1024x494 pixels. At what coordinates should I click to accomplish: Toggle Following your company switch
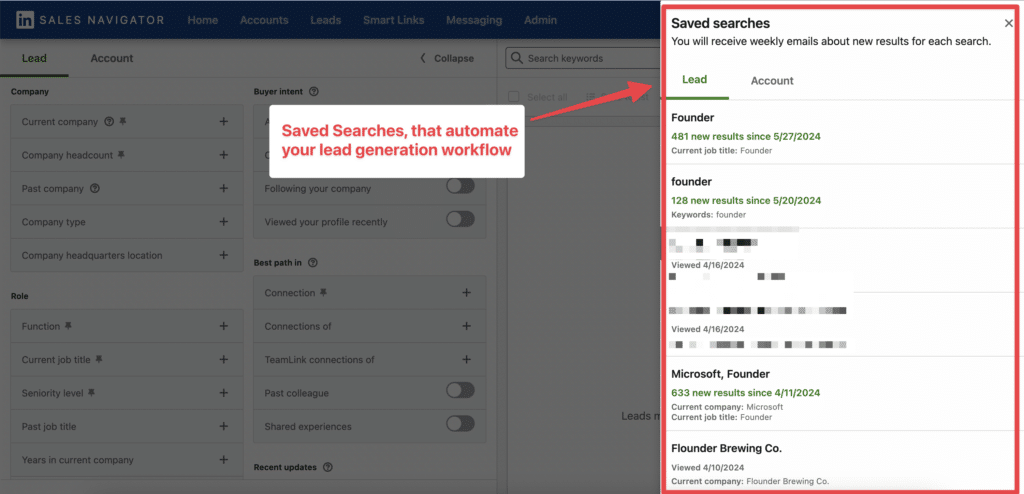pyautogui.click(x=460, y=186)
